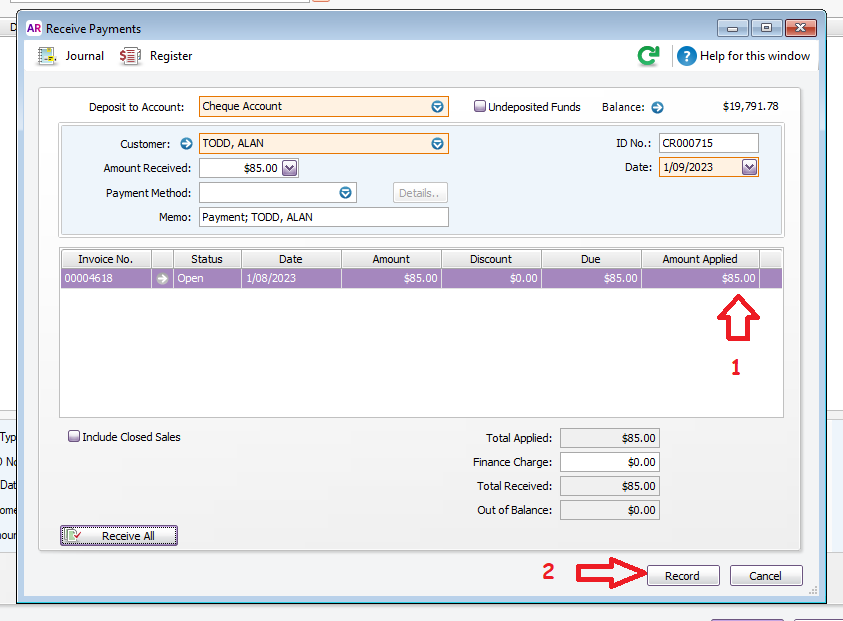Expand the Customer dropdown list
The image size is (843, 621).
click(437, 144)
